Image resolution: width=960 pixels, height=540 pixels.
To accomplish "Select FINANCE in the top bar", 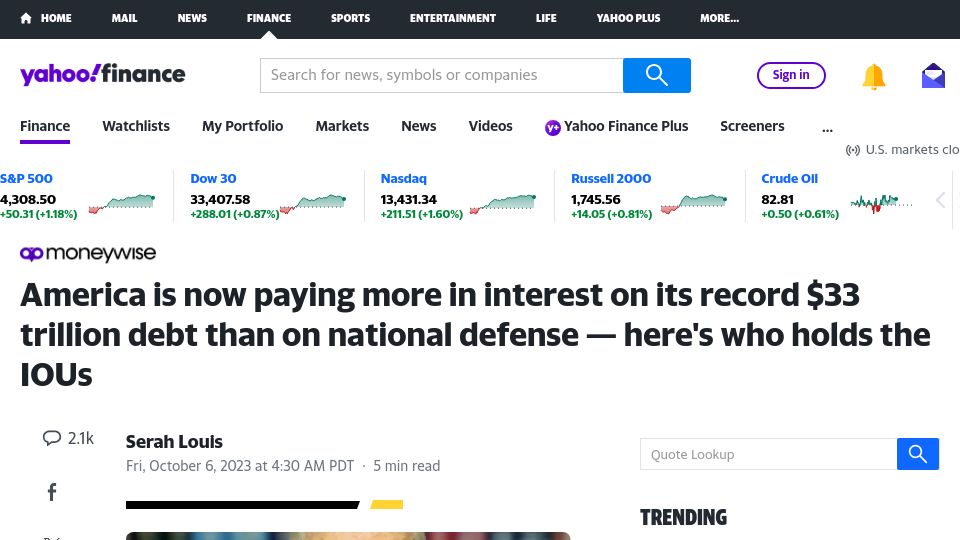I will click(x=269, y=18).
